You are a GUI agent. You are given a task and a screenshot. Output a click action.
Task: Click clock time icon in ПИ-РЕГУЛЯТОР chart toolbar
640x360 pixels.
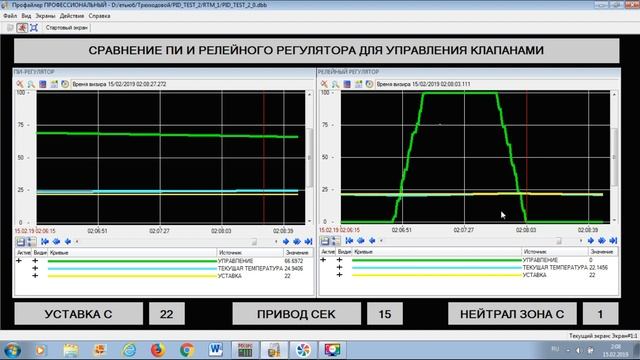(65, 84)
